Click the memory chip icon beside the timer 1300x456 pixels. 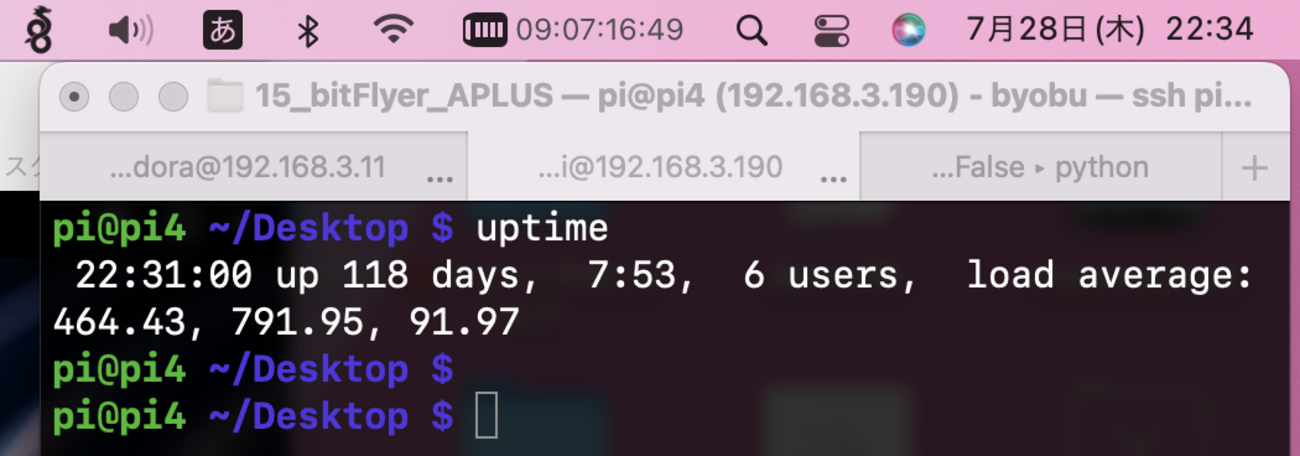click(x=486, y=30)
